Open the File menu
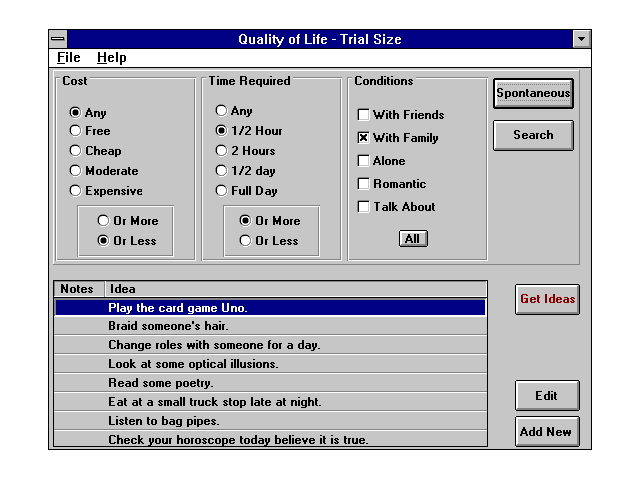 click(x=68, y=58)
